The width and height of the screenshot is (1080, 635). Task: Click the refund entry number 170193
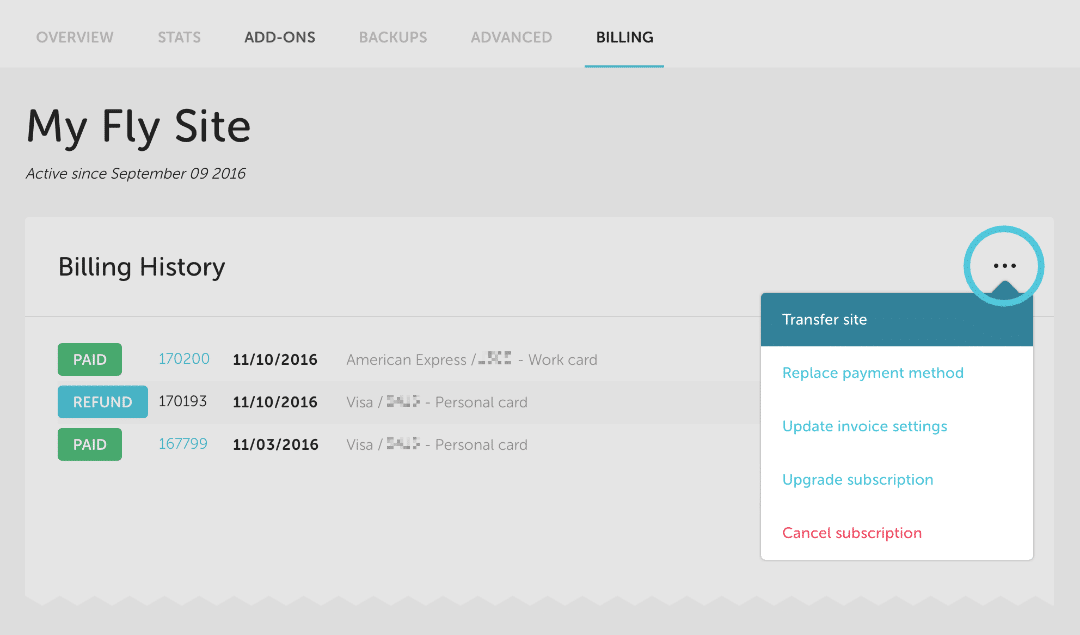click(x=183, y=402)
